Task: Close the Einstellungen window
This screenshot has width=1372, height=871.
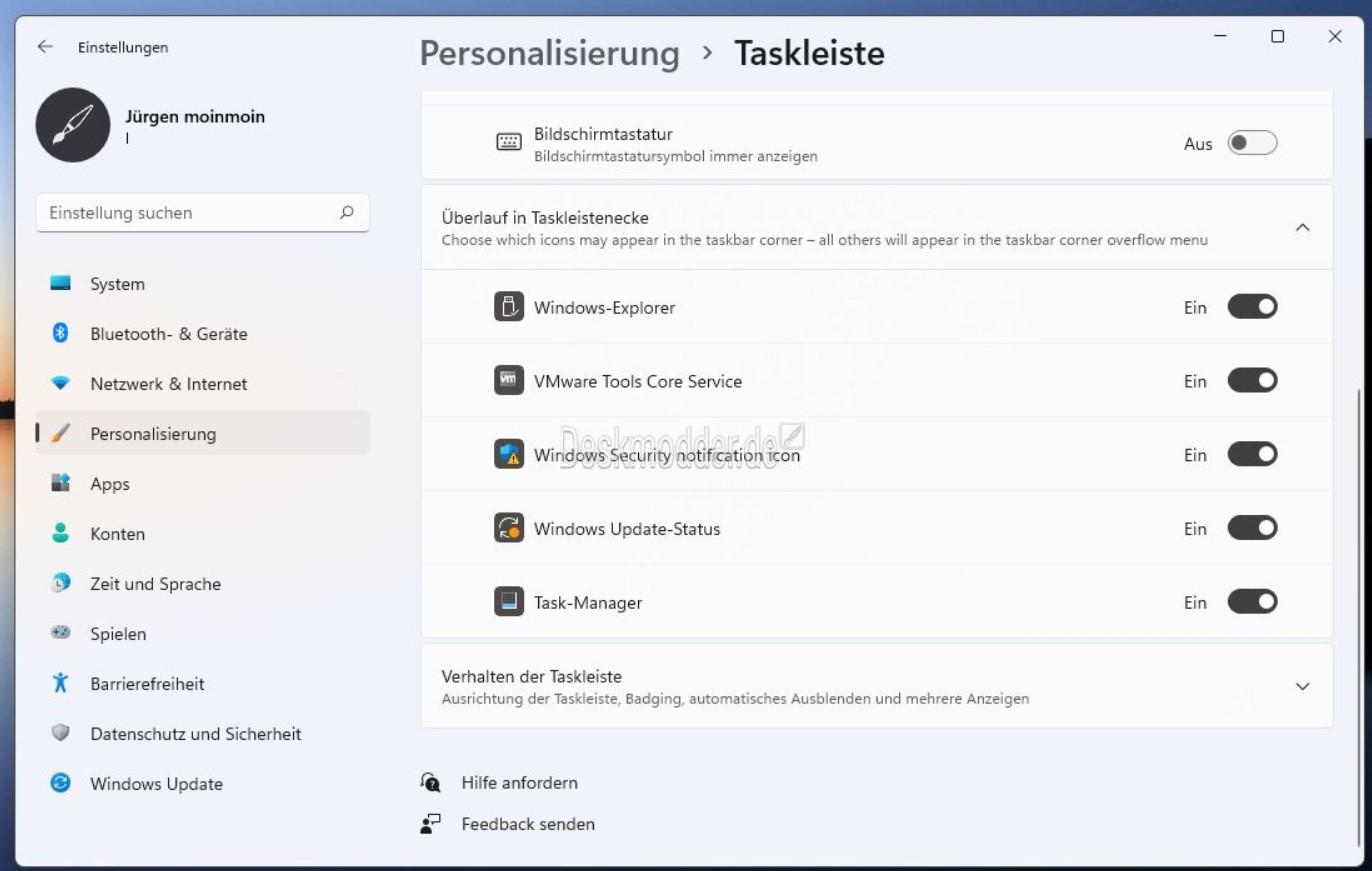Action: coord(1335,37)
